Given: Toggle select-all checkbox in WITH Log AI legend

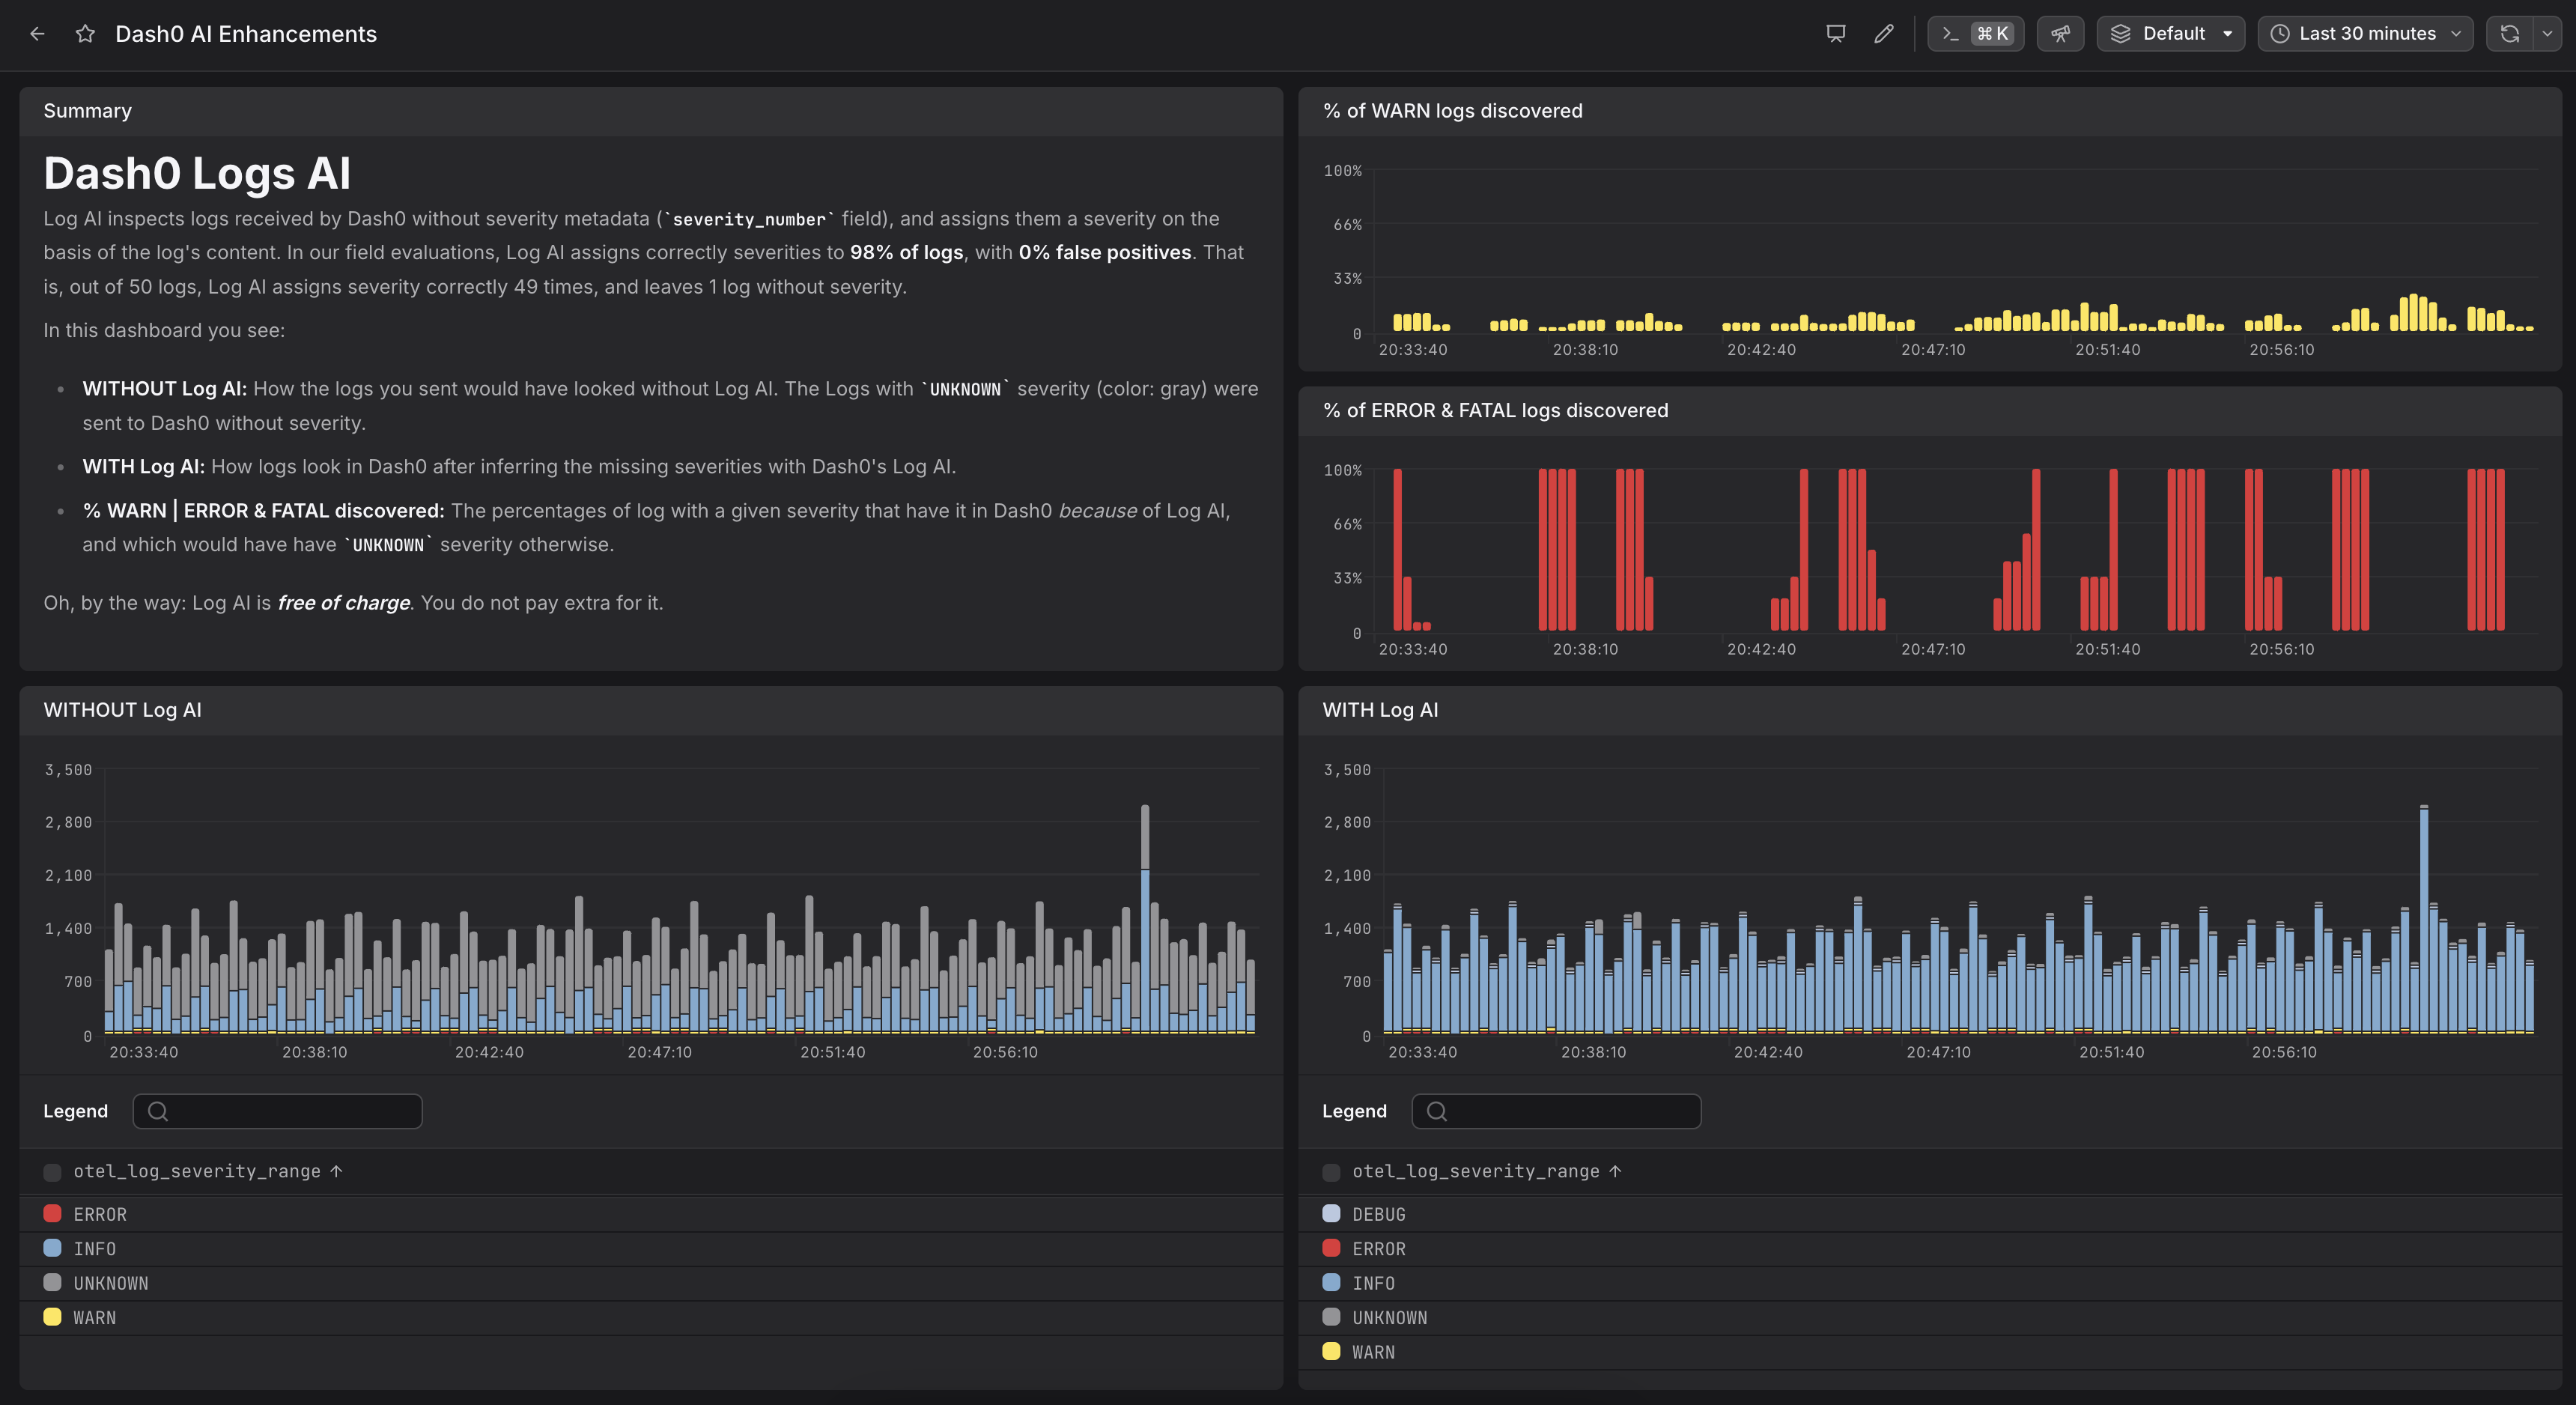Looking at the screenshot, I should 1331,1172.
